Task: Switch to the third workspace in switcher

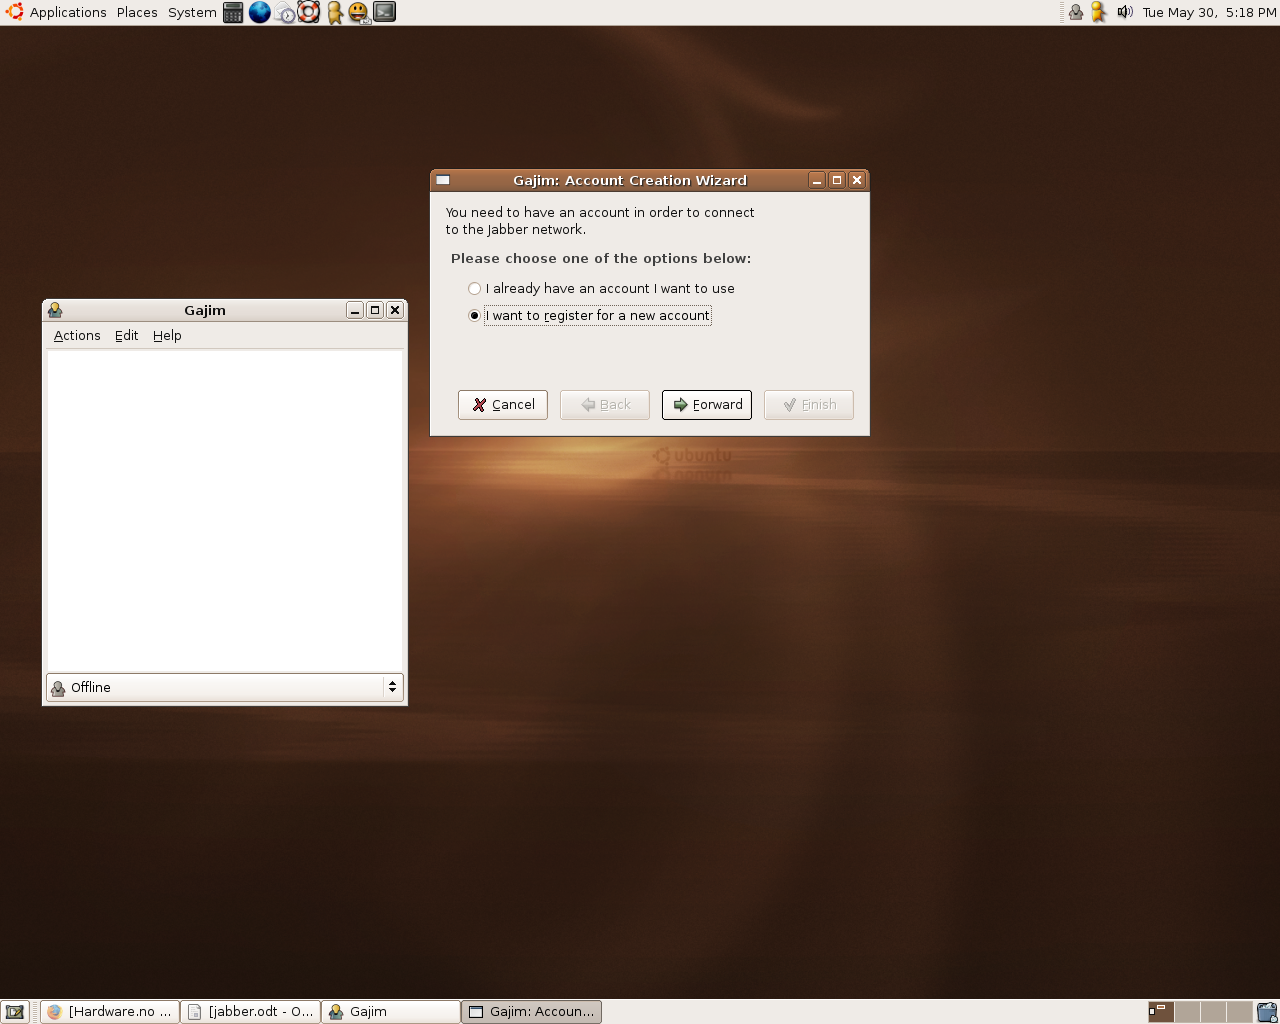Action: click(1213, 1012)
